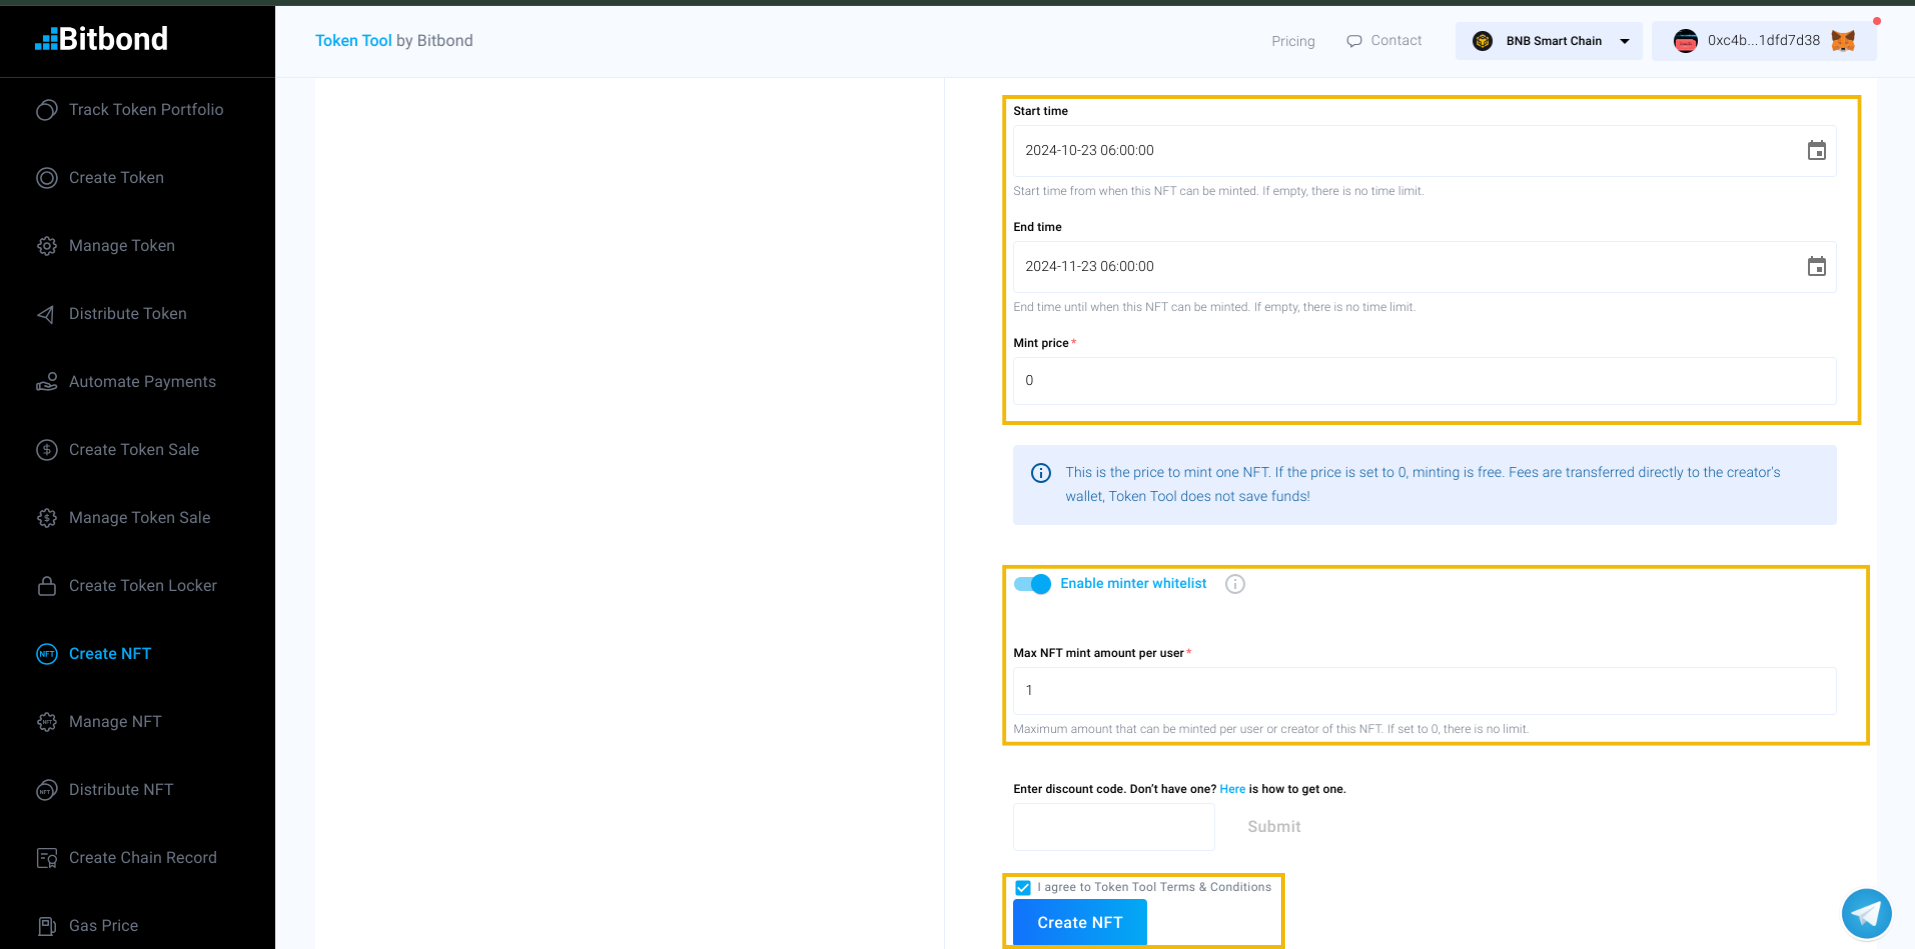1915x949 pixels.
Task: Click the Gas Price icon
Action: coord(46,925)
